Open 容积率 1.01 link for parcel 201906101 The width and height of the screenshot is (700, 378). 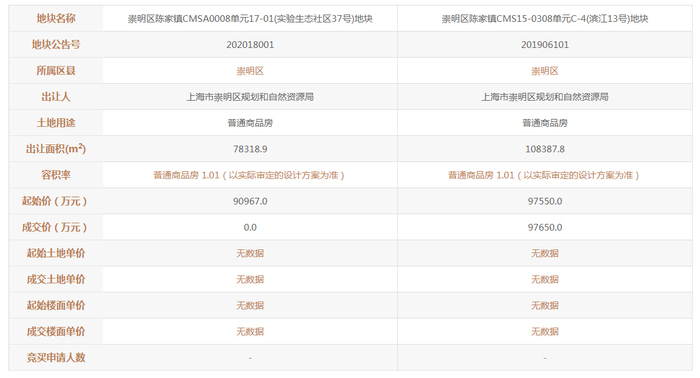[544, 175]
